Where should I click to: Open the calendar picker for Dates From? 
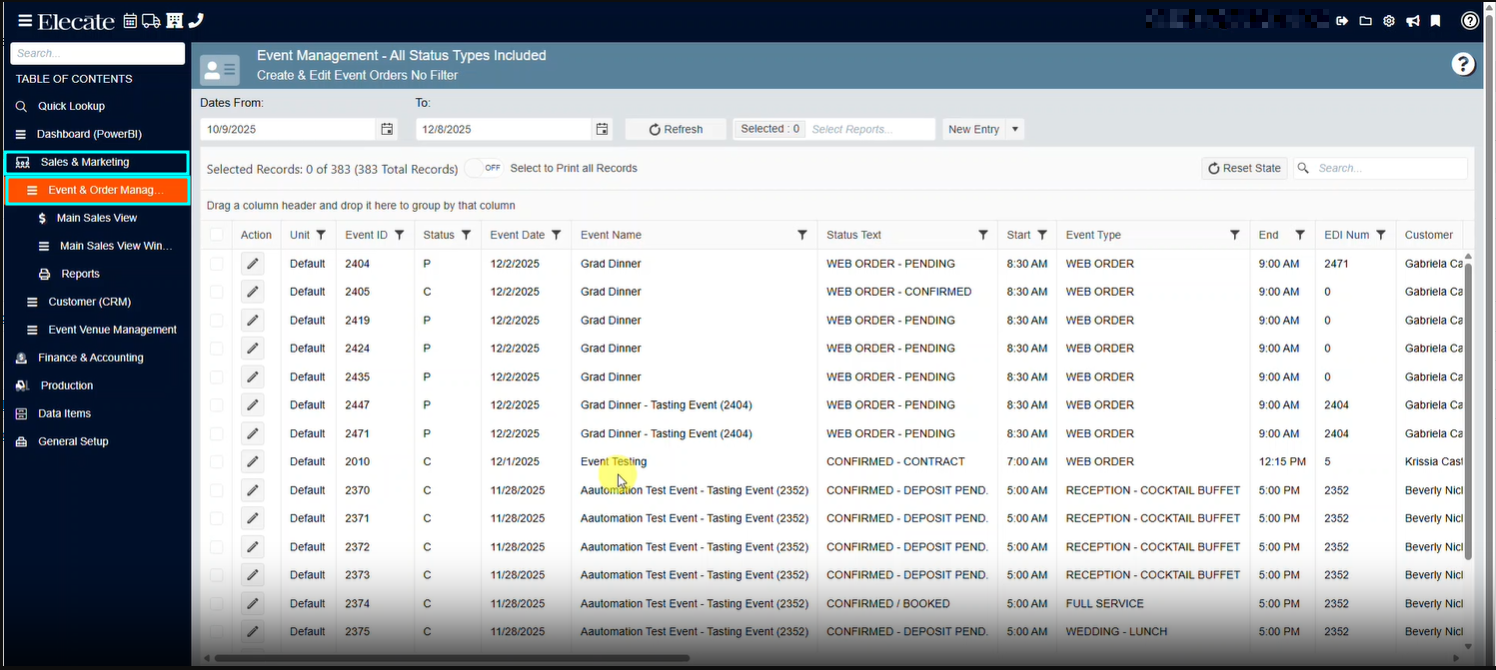387,129
